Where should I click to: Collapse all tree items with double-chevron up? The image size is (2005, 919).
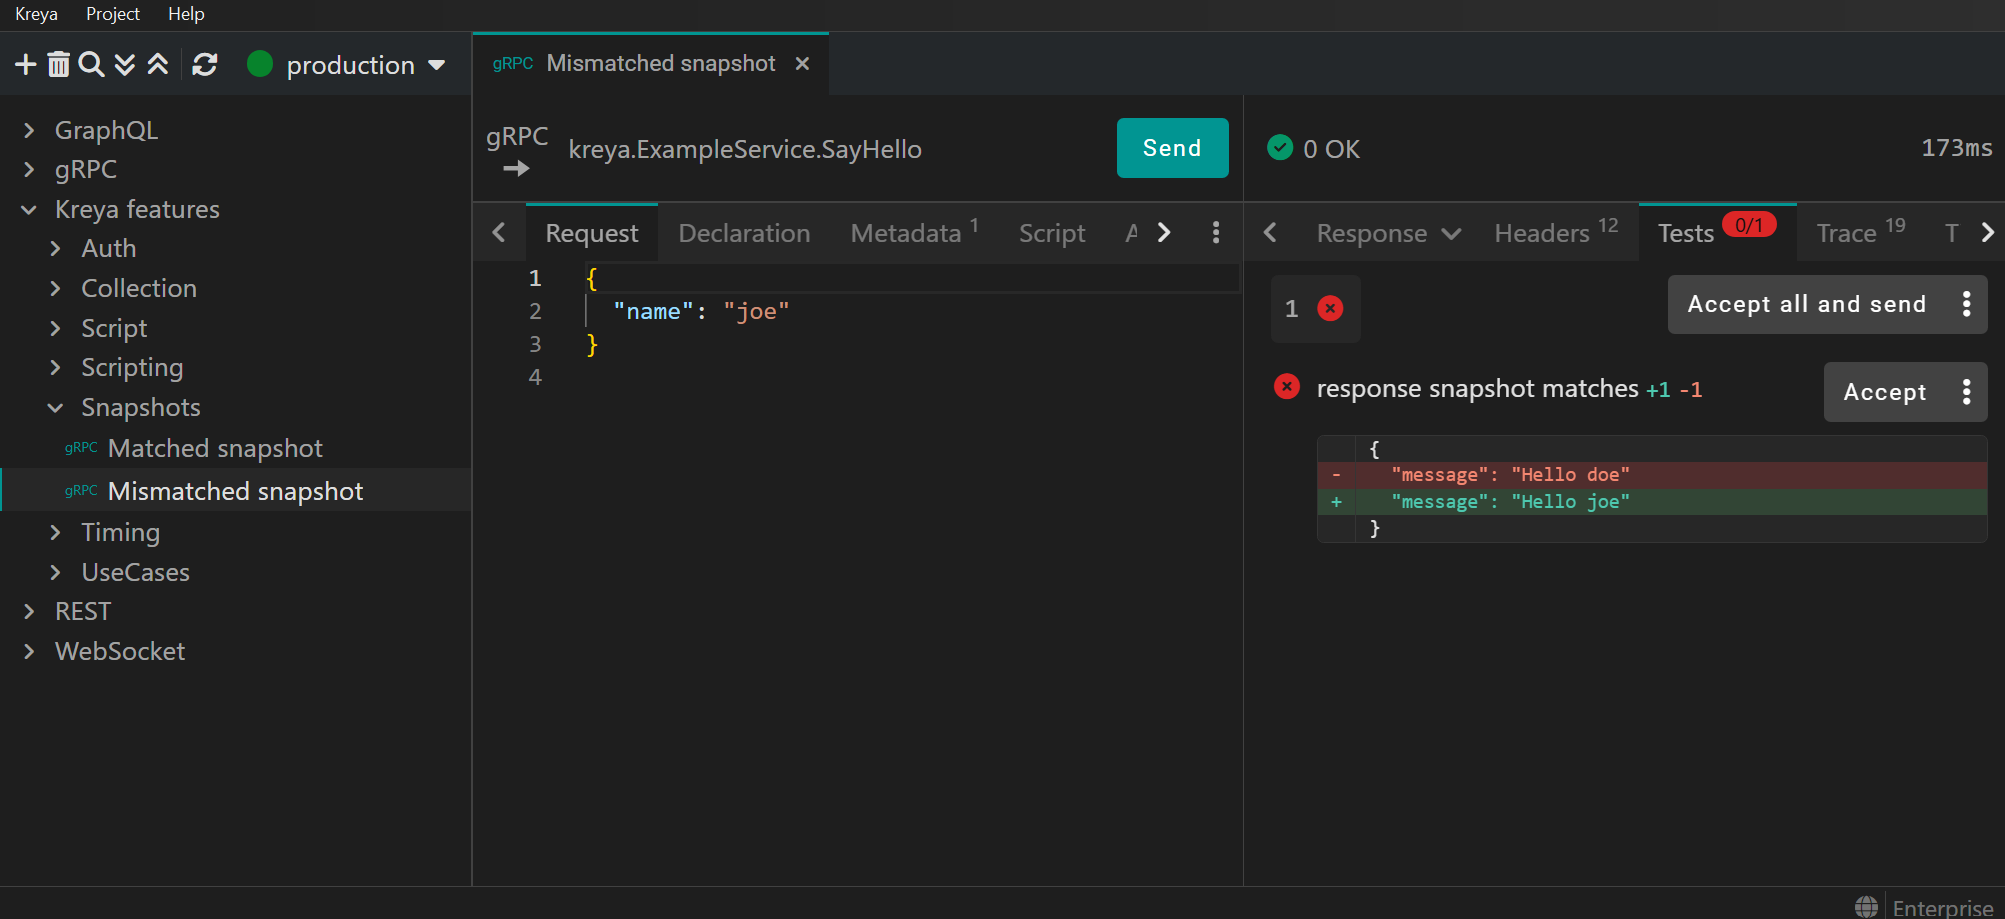(158, 65)
